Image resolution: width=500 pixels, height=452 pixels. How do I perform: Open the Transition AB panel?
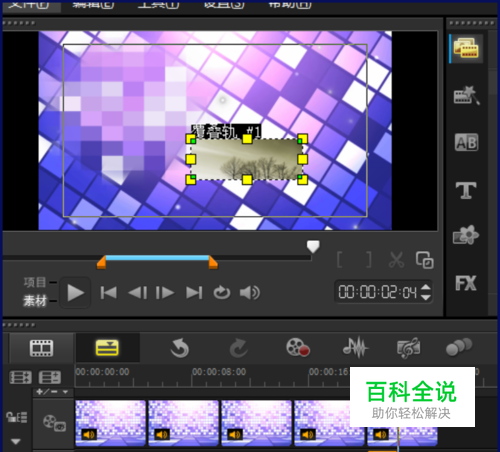466,143
